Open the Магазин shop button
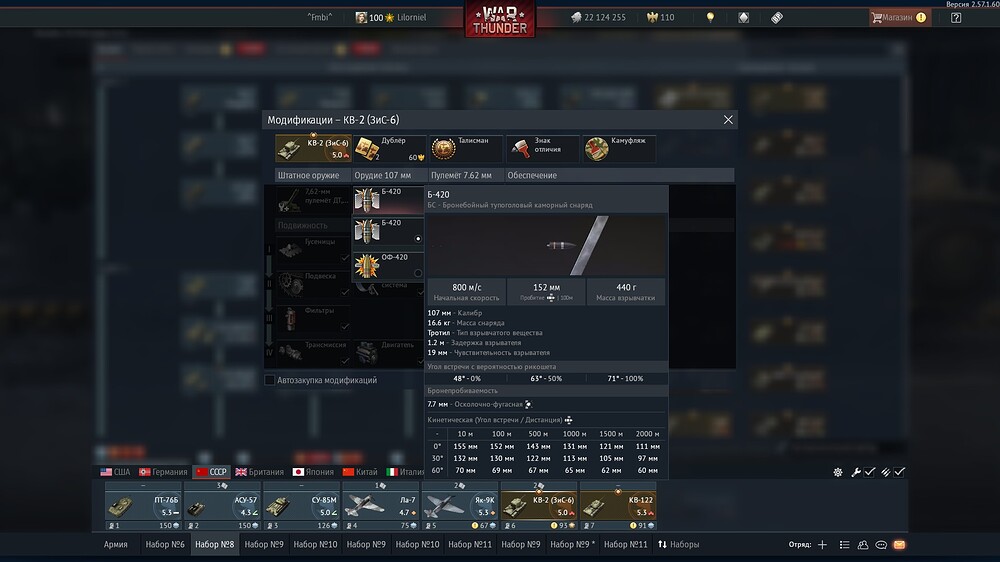 pyautogui.click(x=899, y=18)
